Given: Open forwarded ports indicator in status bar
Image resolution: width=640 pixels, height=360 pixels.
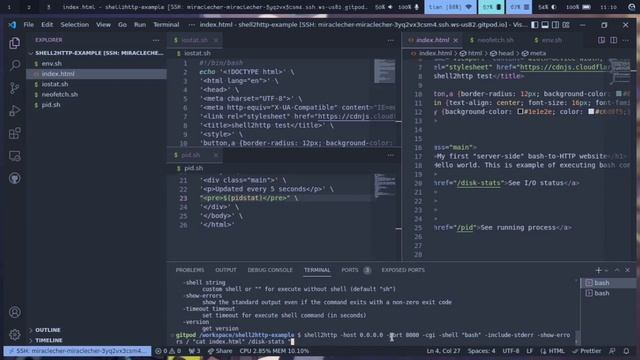Looking at the screenshot, I should point(194,351).
